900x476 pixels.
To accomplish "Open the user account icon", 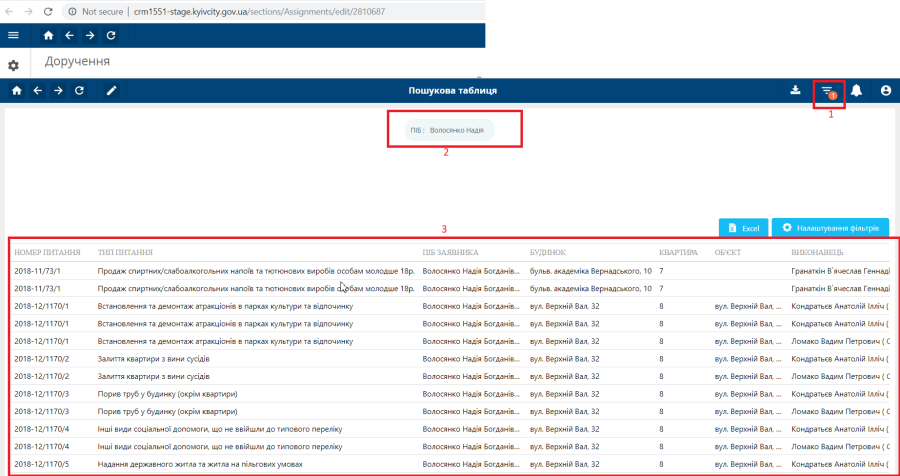I will pos(886,91).
